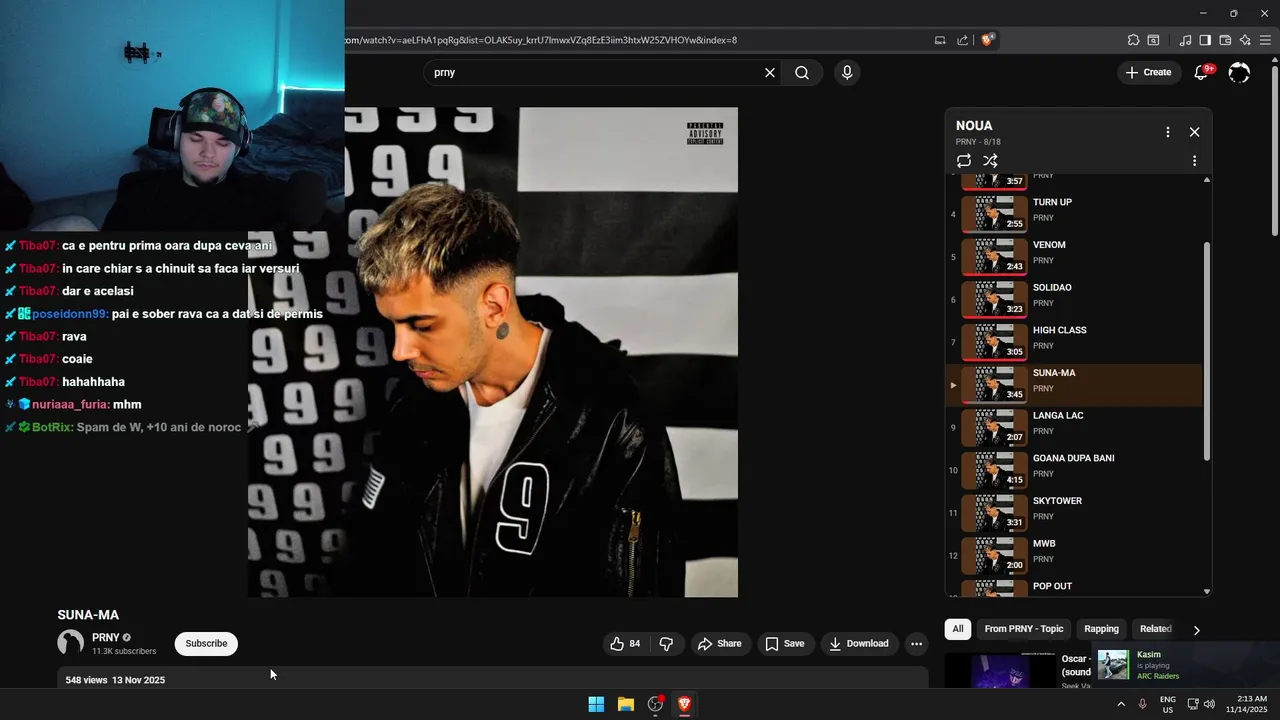
Task: Open the Oscar suggested video thumbnail
Action: 1000,671
